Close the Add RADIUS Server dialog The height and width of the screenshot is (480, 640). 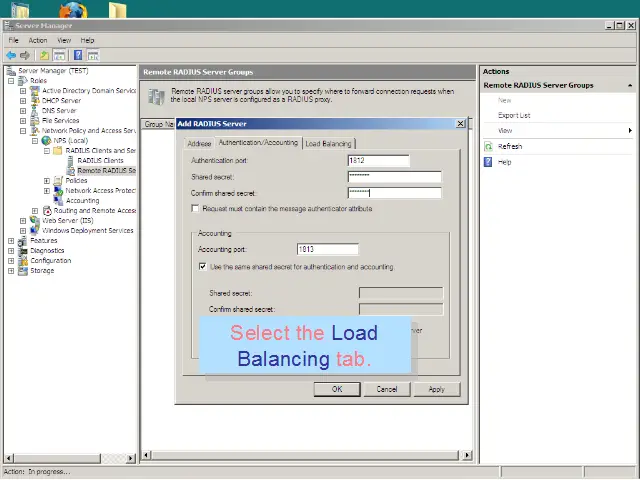[460, 124]
